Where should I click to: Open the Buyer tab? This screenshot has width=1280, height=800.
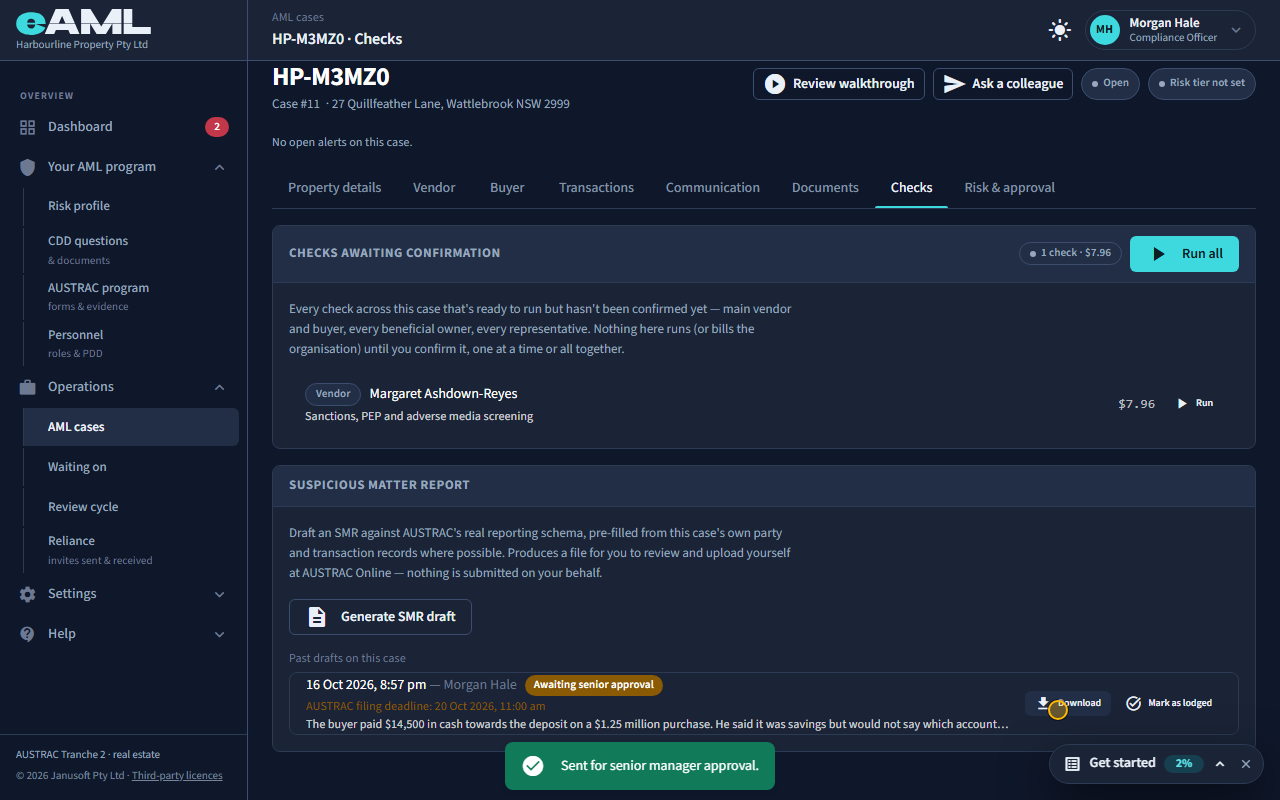pos(507,187)
